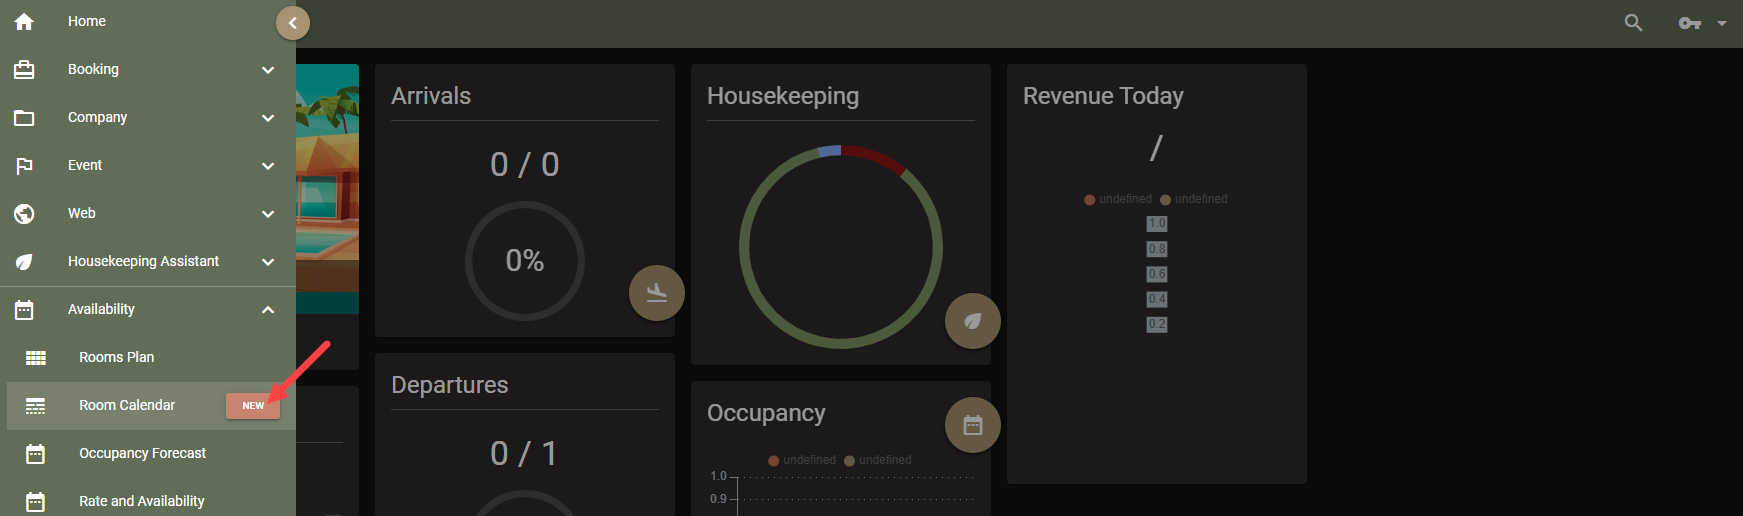Viewport: 1743px width, 516px height.
Task: Click the Occupancy card title
Action: click(x=766, y=413)
